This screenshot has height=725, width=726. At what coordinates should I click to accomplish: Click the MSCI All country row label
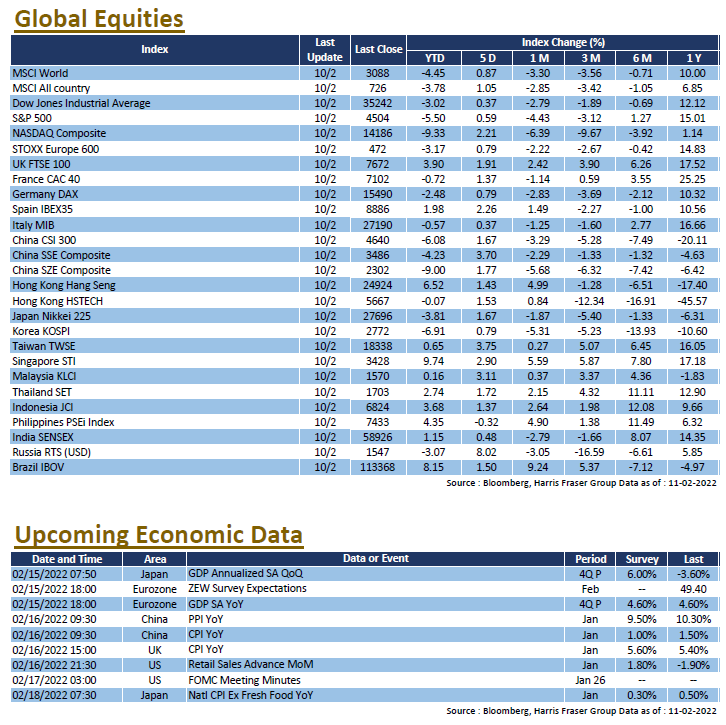coord(51,88)
